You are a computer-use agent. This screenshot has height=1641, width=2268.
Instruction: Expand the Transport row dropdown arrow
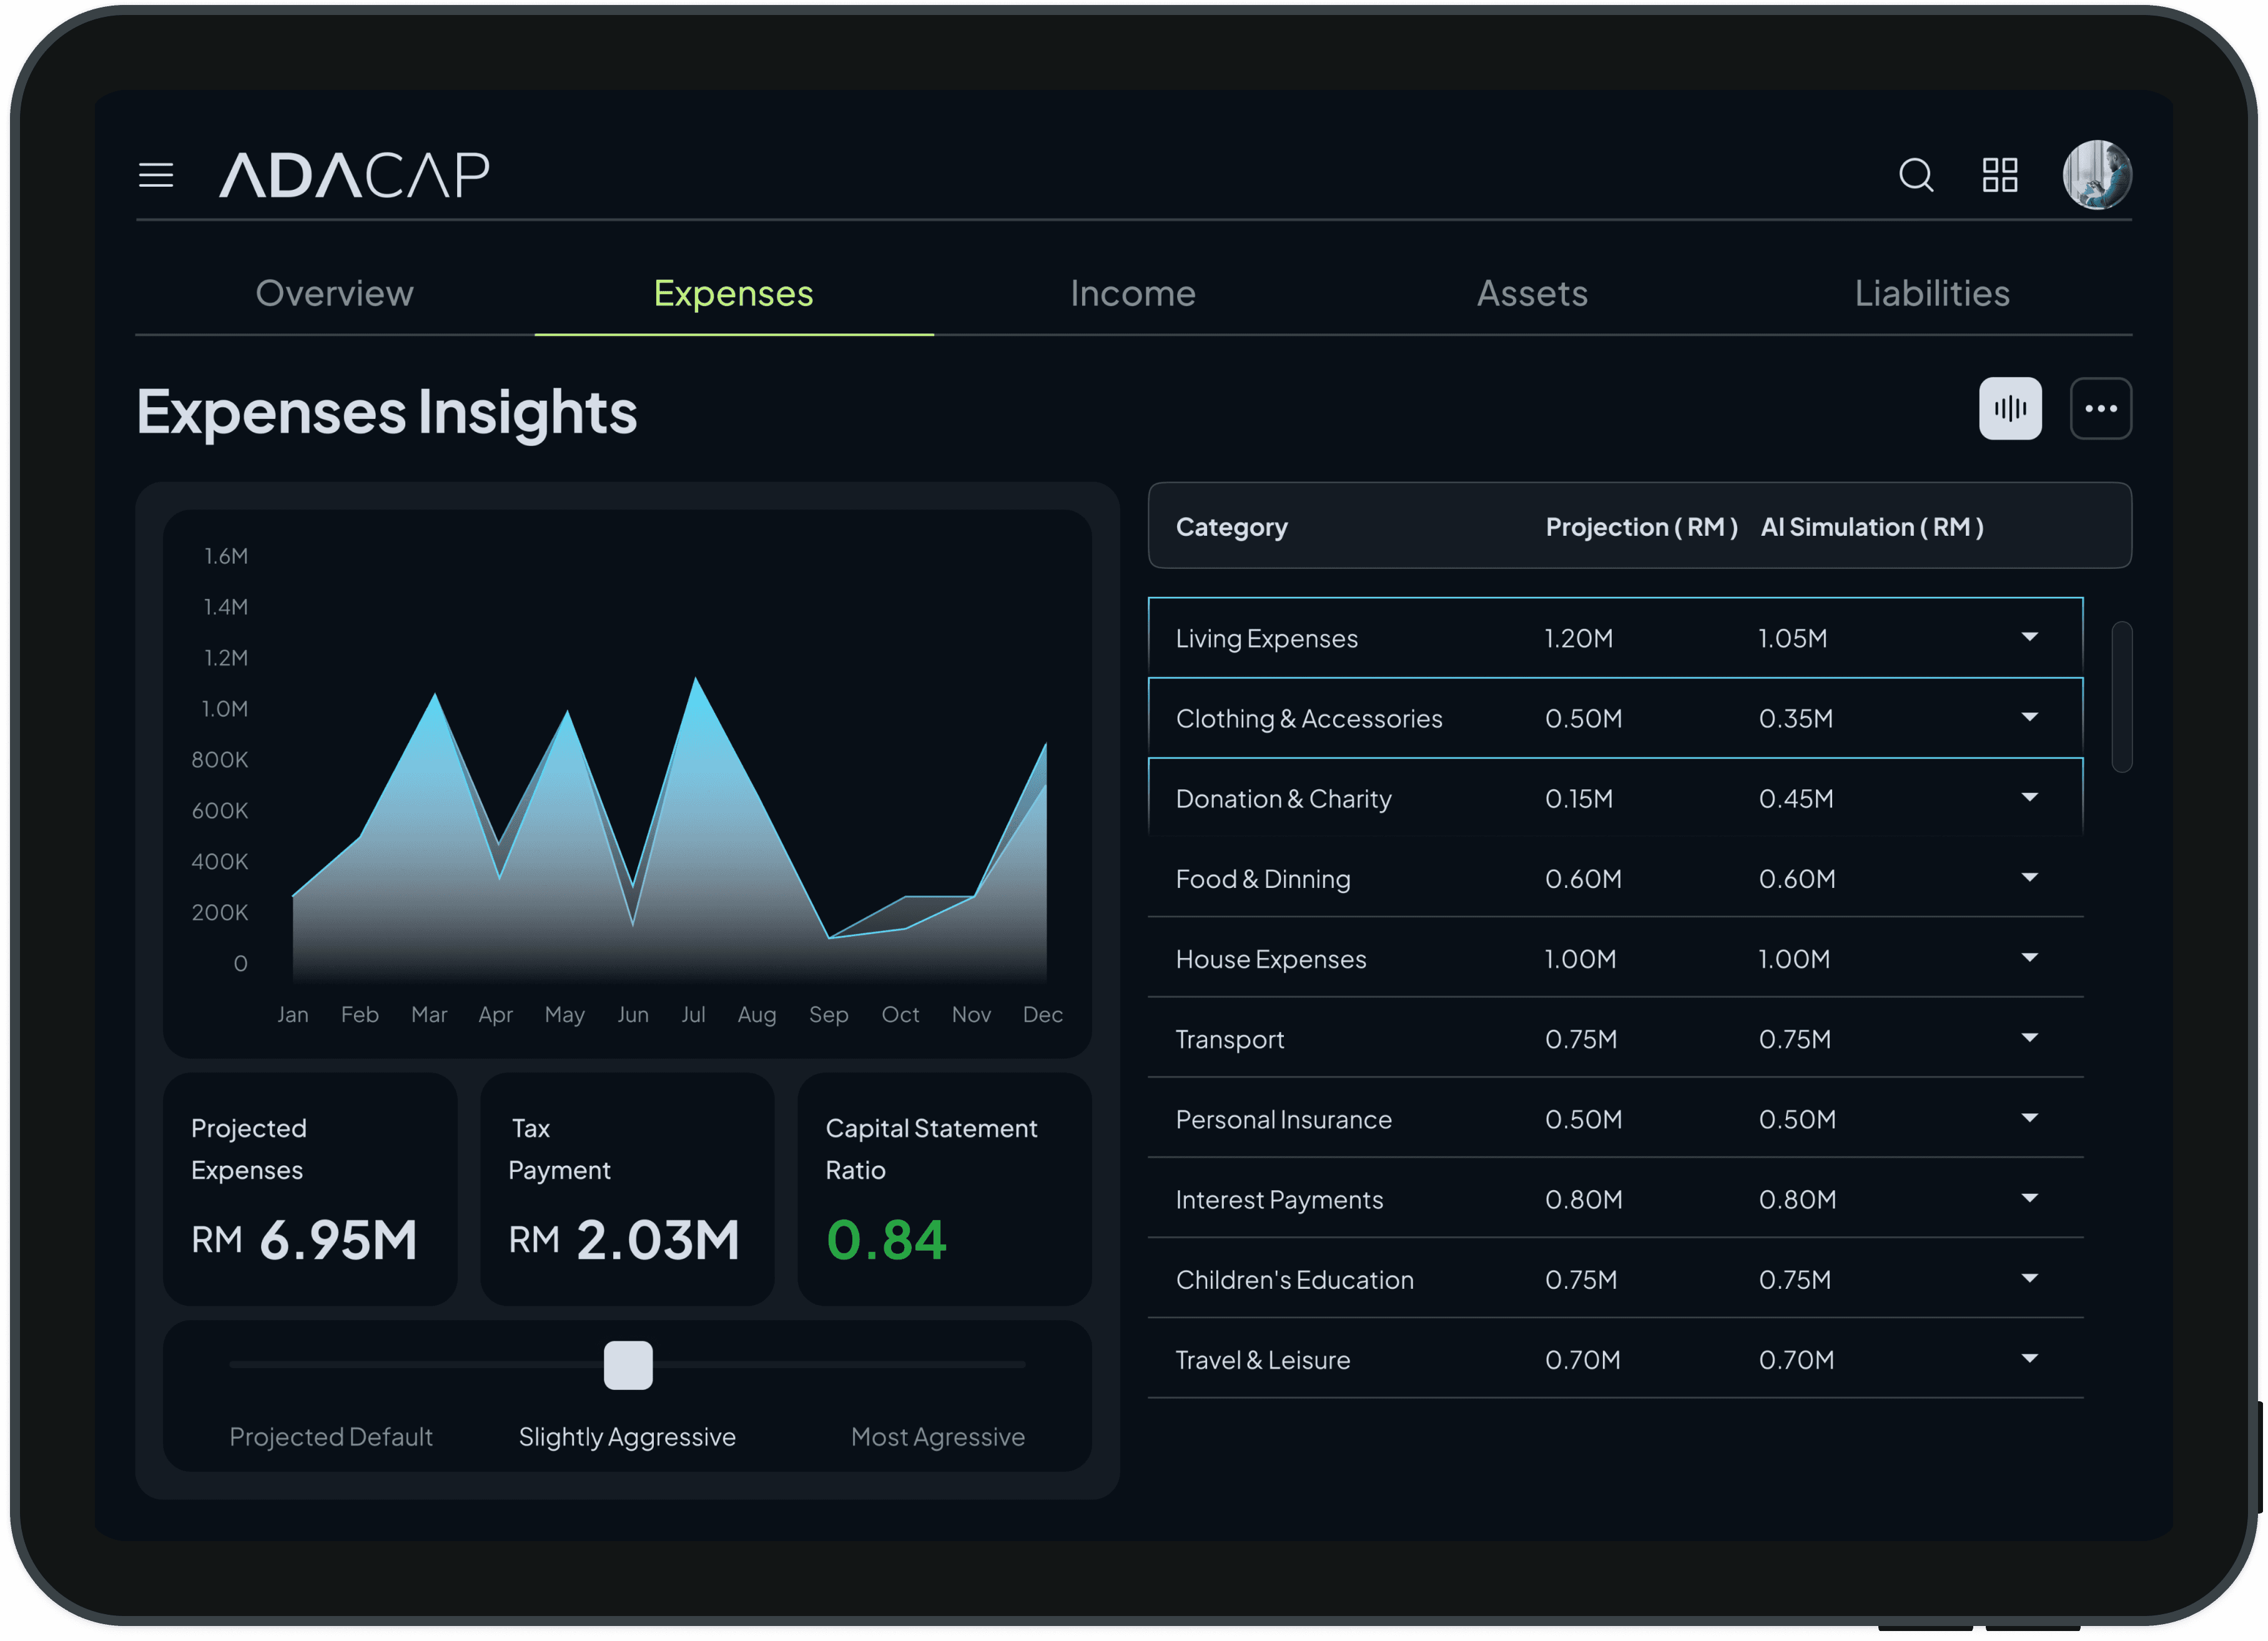(x=2029, y=1038)
